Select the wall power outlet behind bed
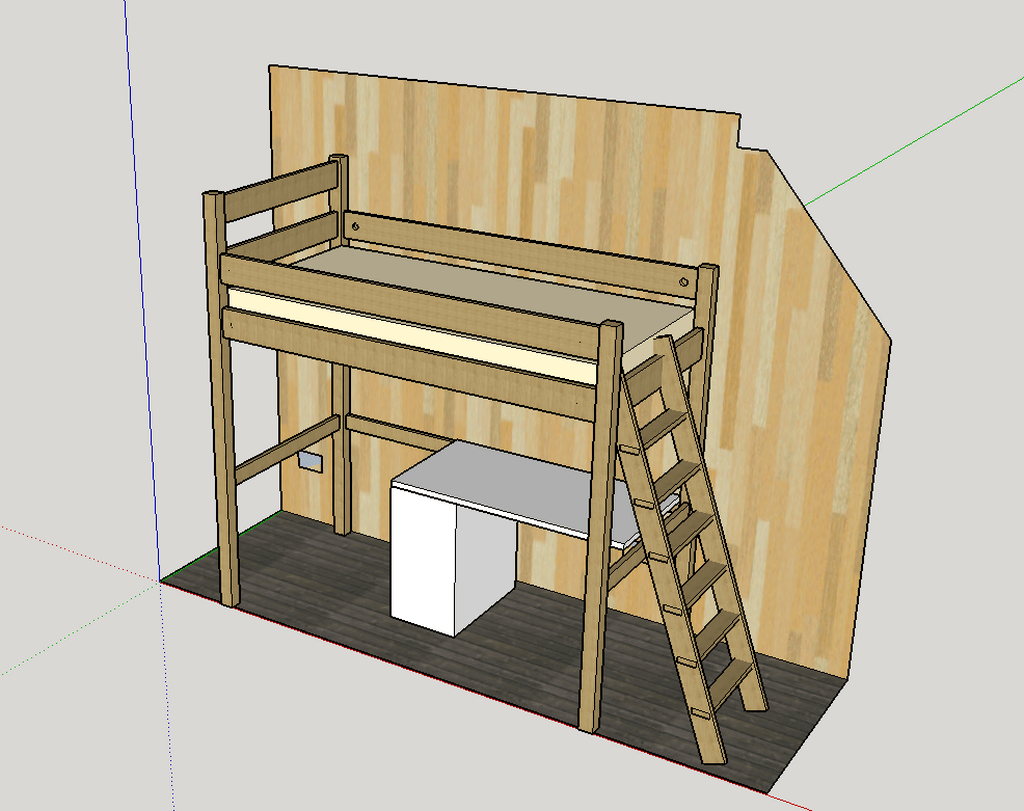Image resolution: width=1024 pixels, height=811 pixels. pyautogui.click(x=310, y=461)
